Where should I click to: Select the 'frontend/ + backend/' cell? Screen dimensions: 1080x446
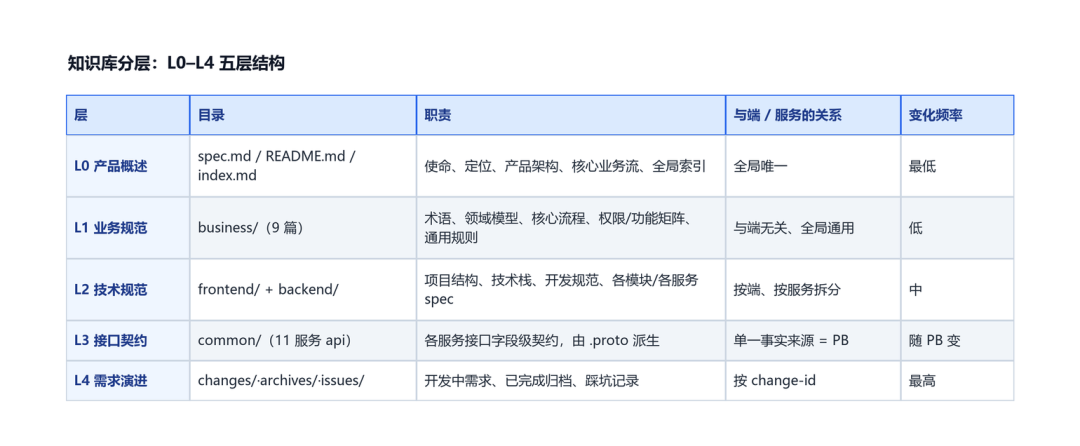(303, 290)
